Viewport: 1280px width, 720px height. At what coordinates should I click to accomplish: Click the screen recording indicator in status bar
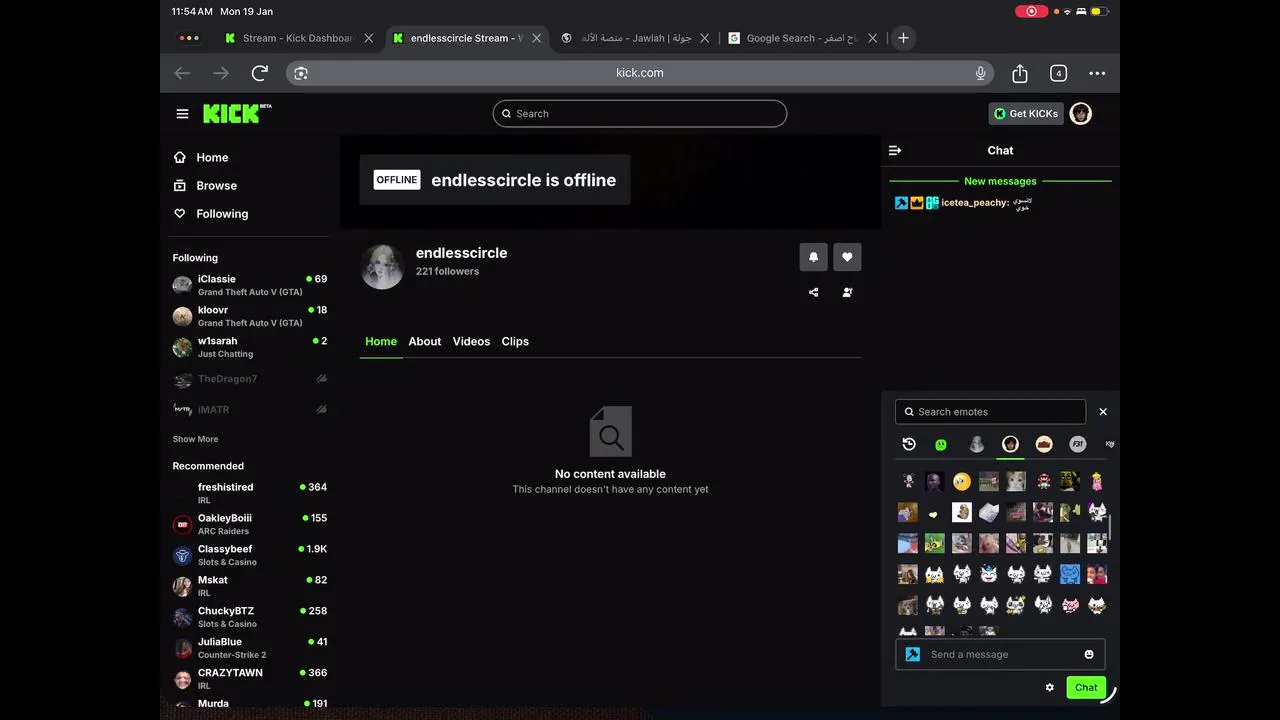1031,11
